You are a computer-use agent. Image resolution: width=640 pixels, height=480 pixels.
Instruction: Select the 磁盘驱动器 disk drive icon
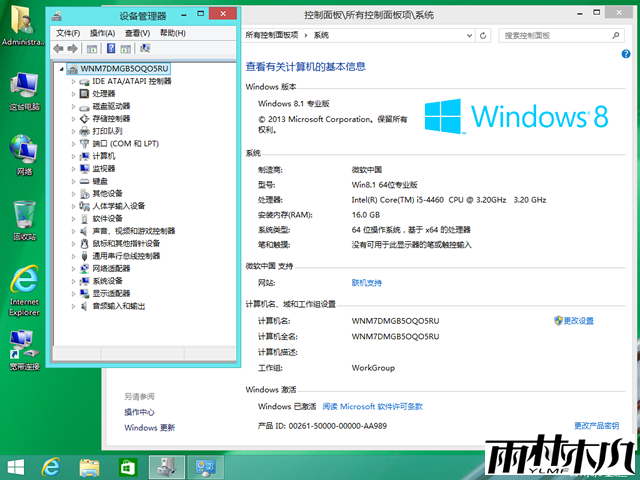(x=84, y=107)
